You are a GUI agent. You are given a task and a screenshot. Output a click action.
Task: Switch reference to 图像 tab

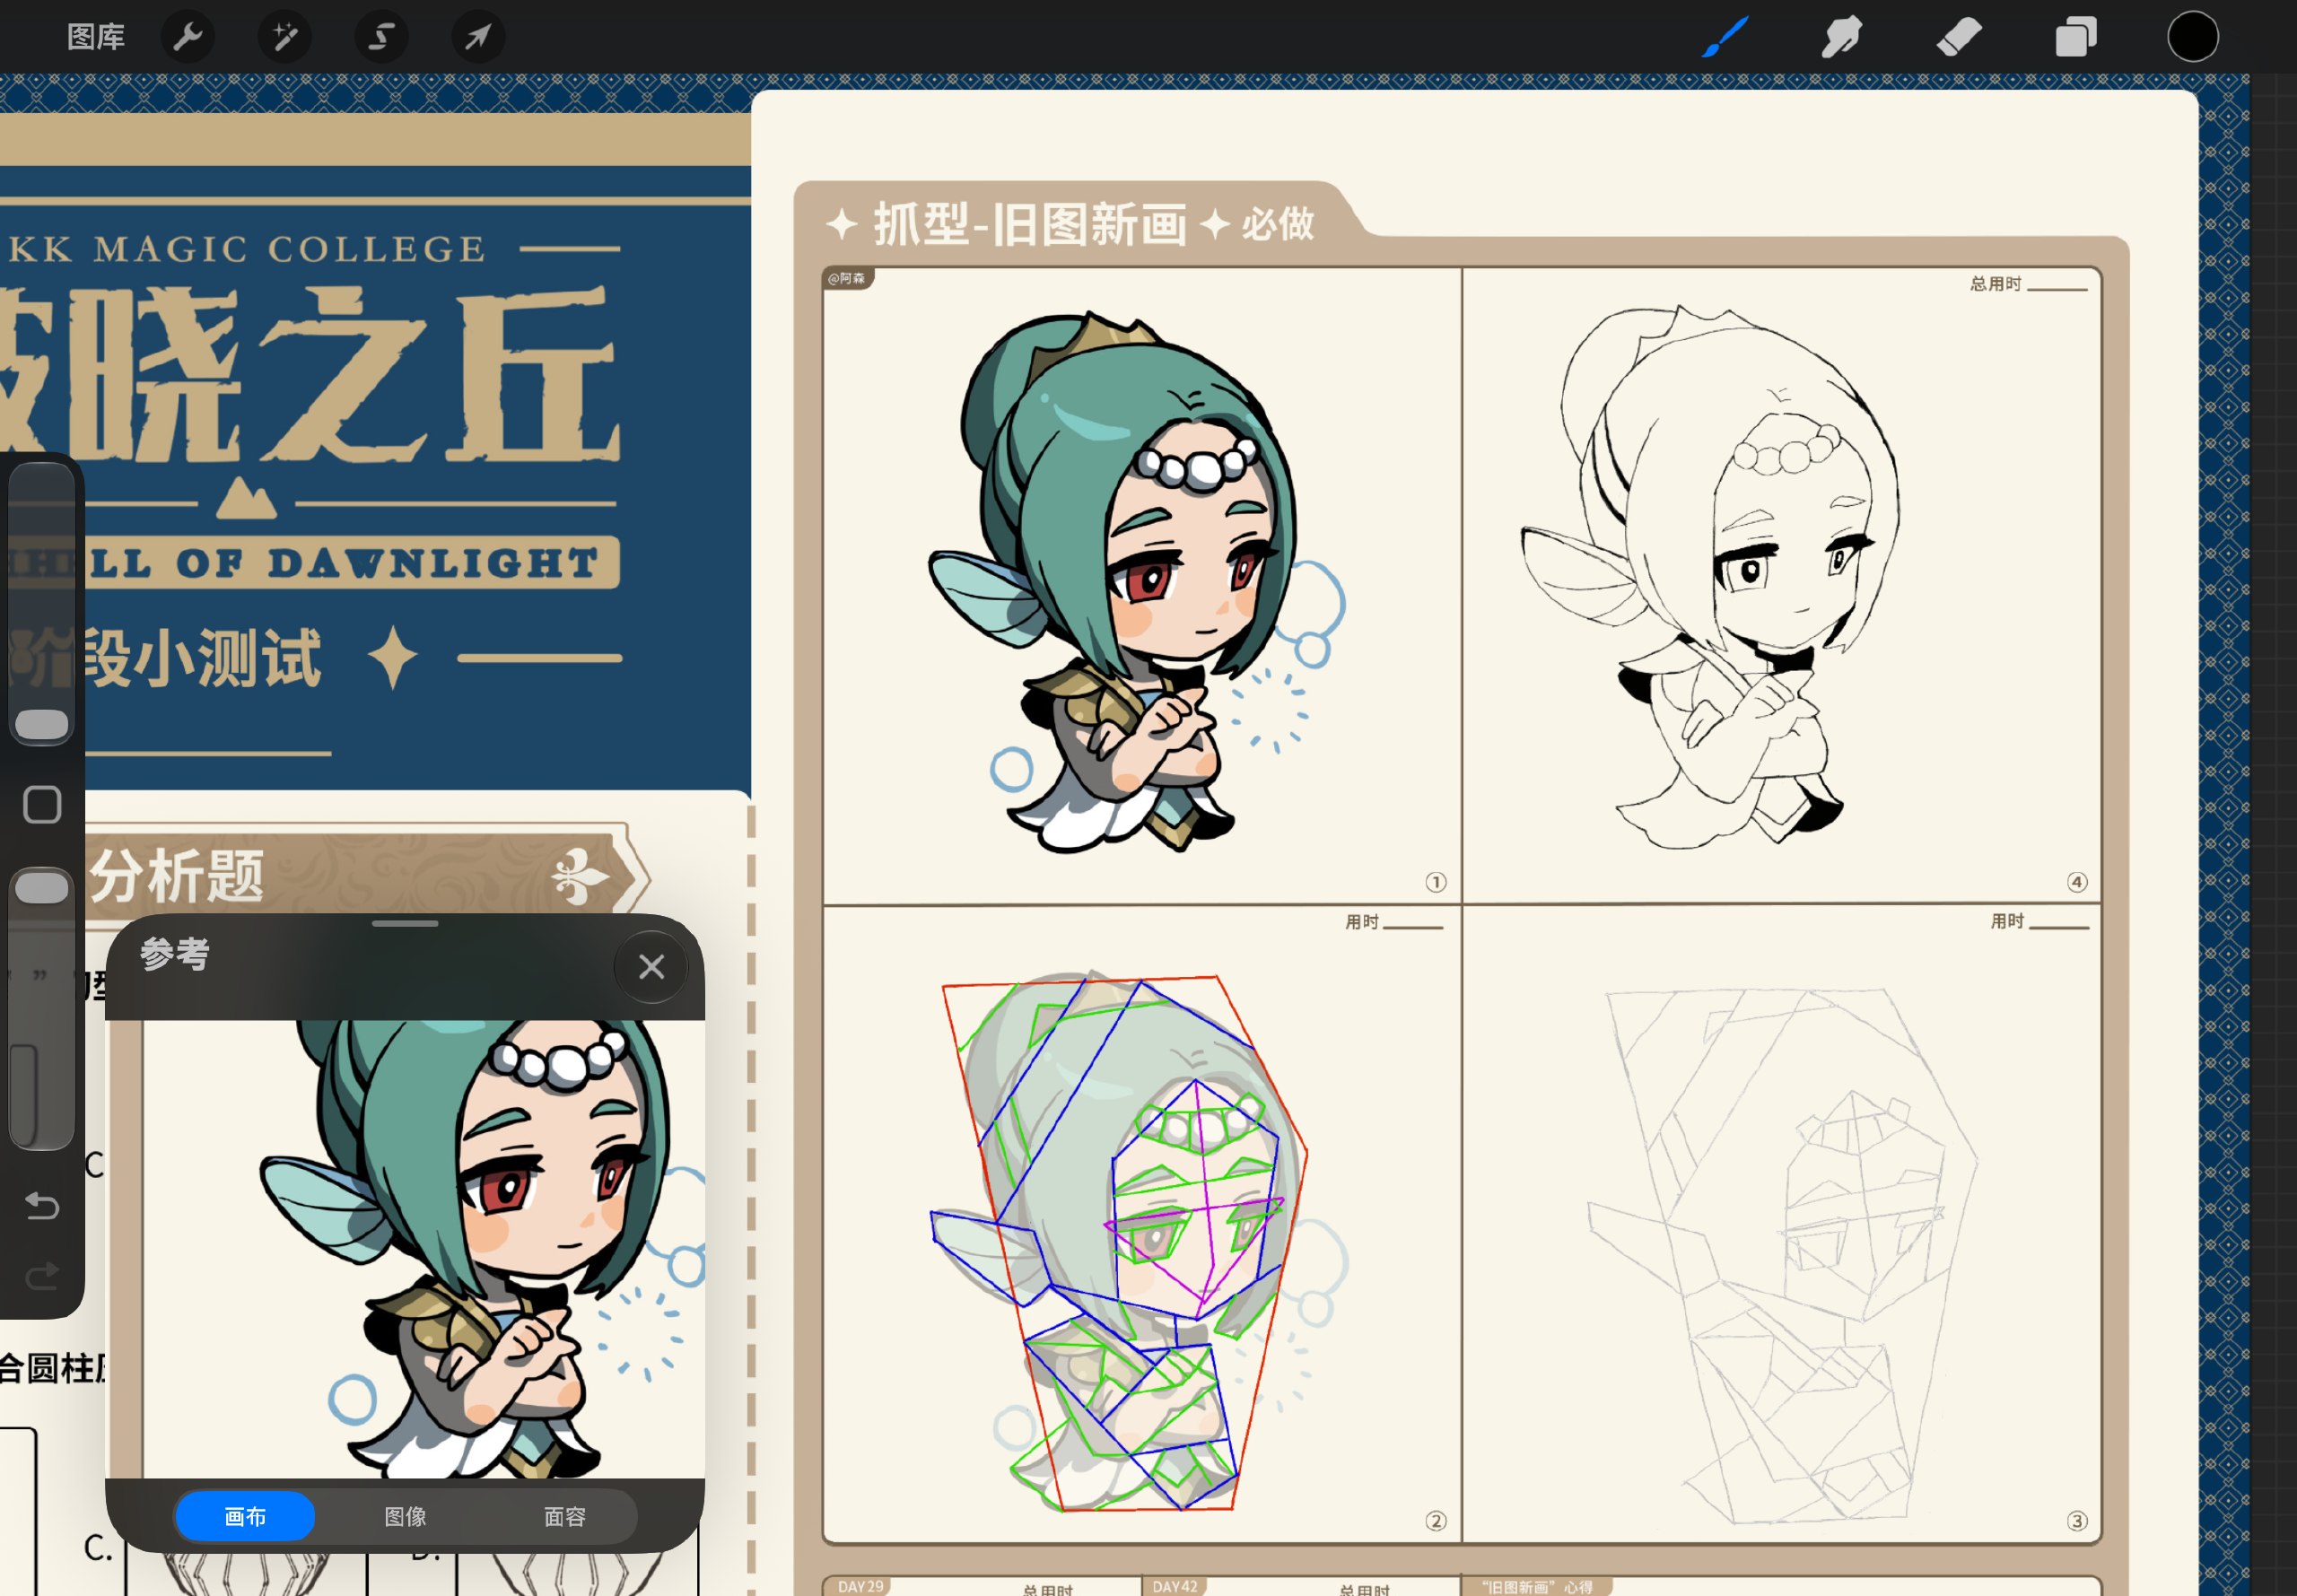[x=405, y=1517]
